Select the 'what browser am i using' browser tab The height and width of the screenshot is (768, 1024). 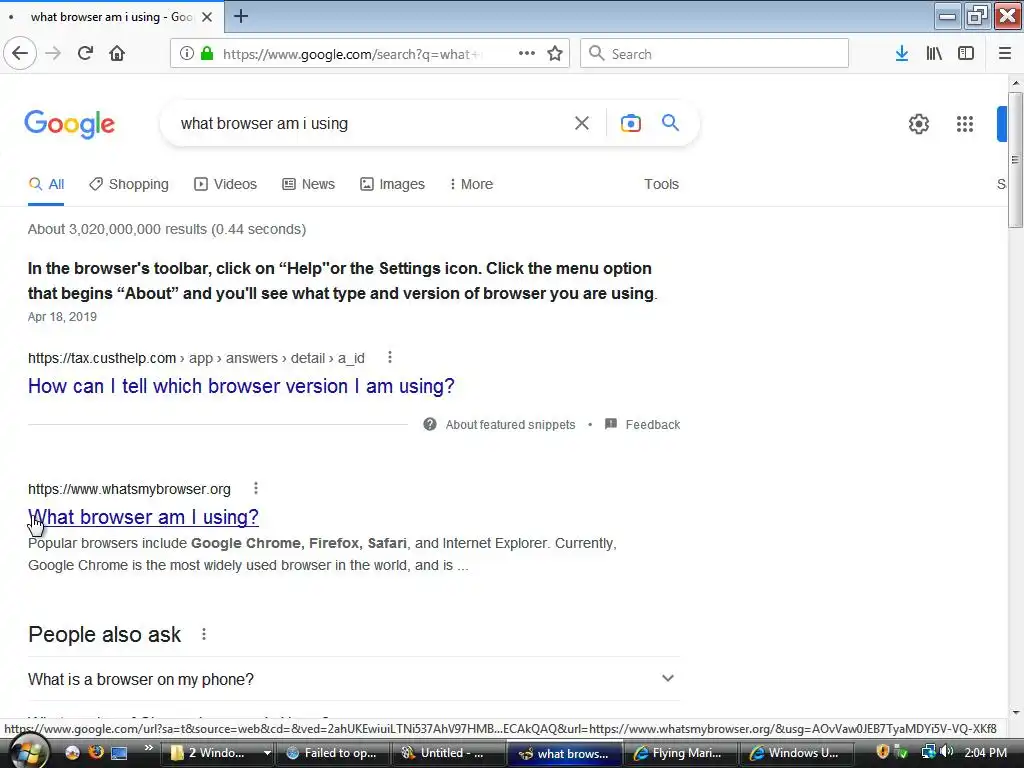[112, 17]
